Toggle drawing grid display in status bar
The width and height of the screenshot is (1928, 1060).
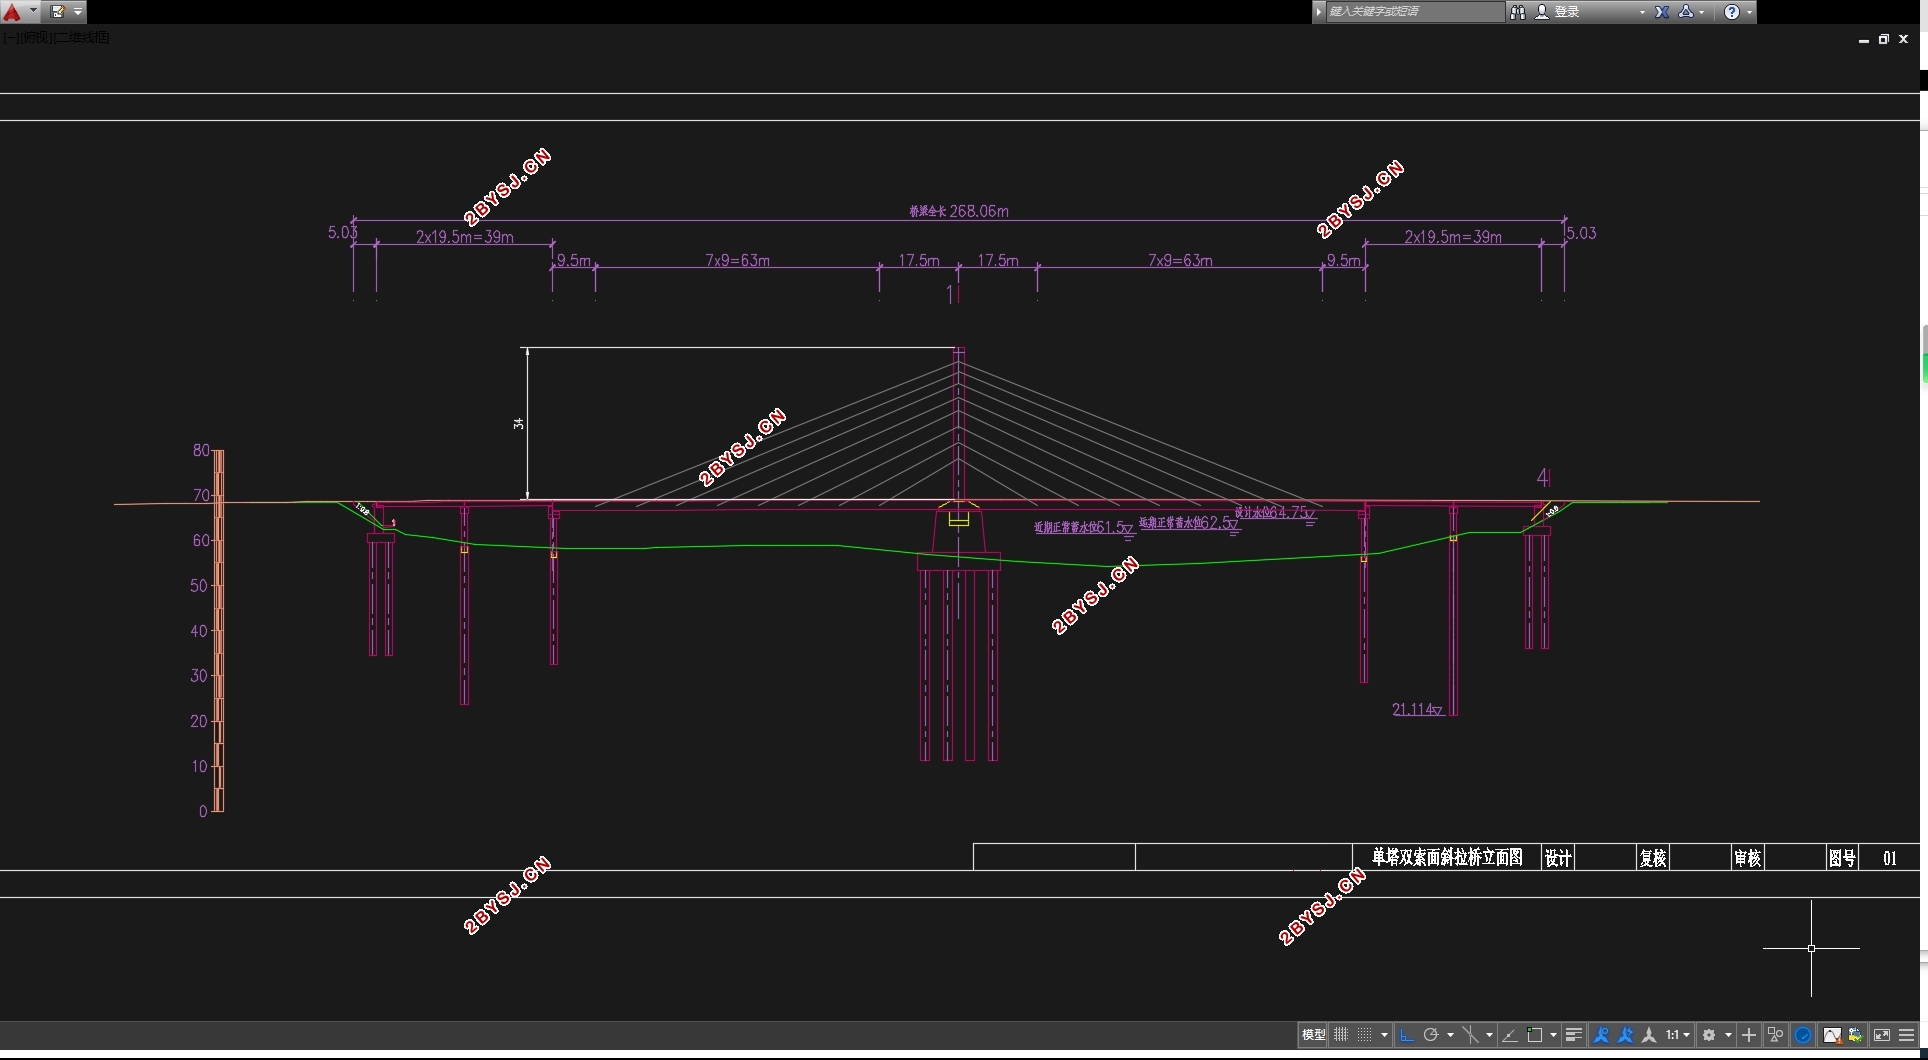[x=1341, y=1035]
